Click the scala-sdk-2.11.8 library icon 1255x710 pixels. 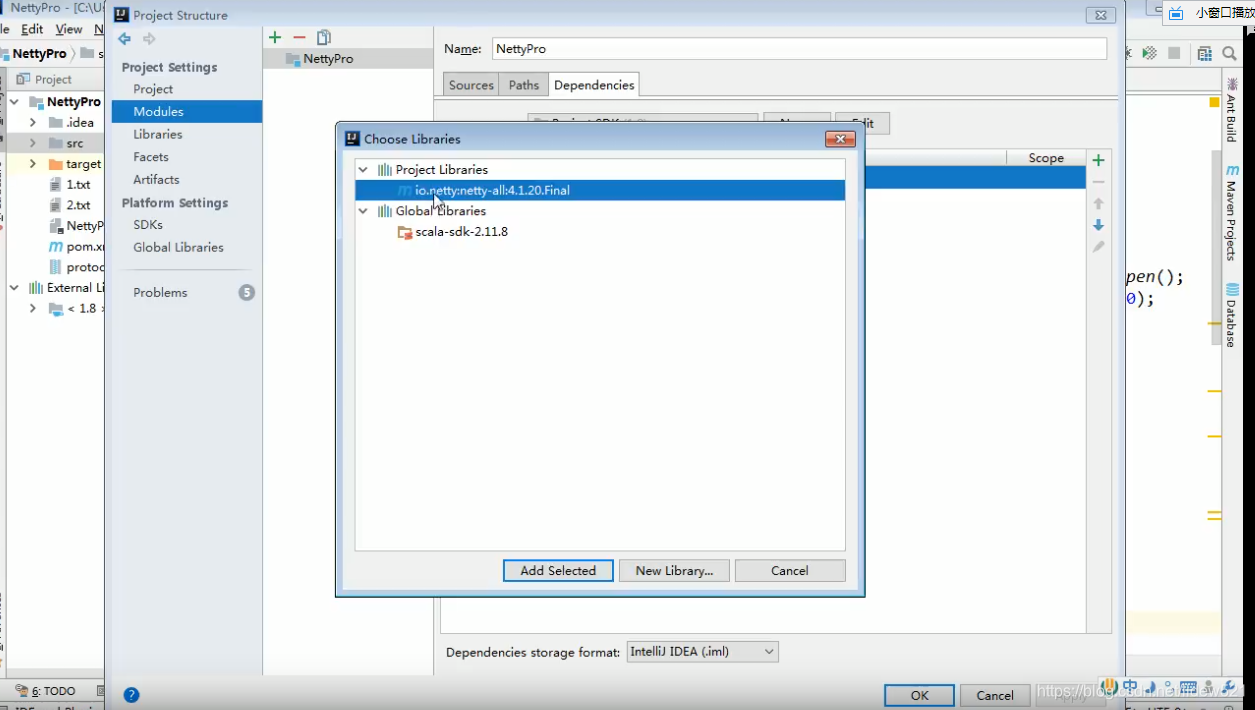[x=405, y=232]
